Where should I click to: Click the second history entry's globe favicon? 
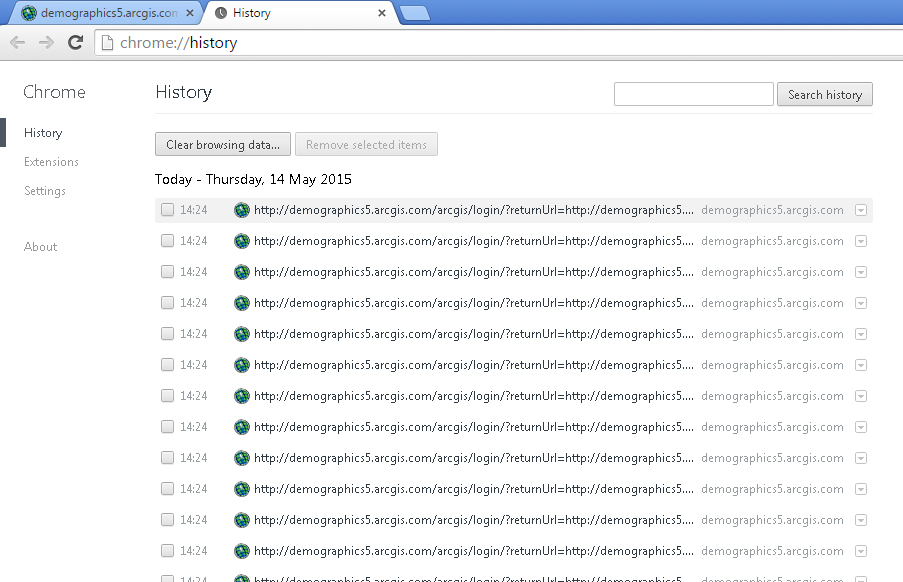coord(242,241)
